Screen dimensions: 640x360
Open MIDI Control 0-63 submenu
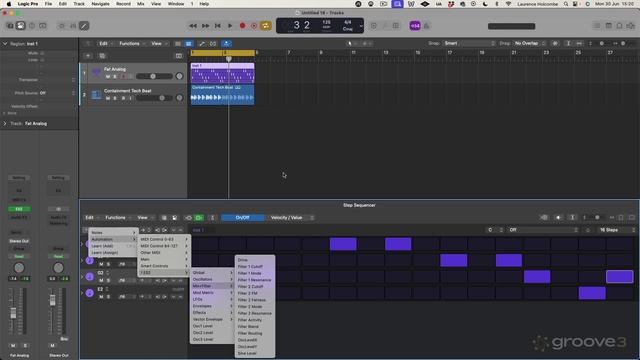coord(164,239)
